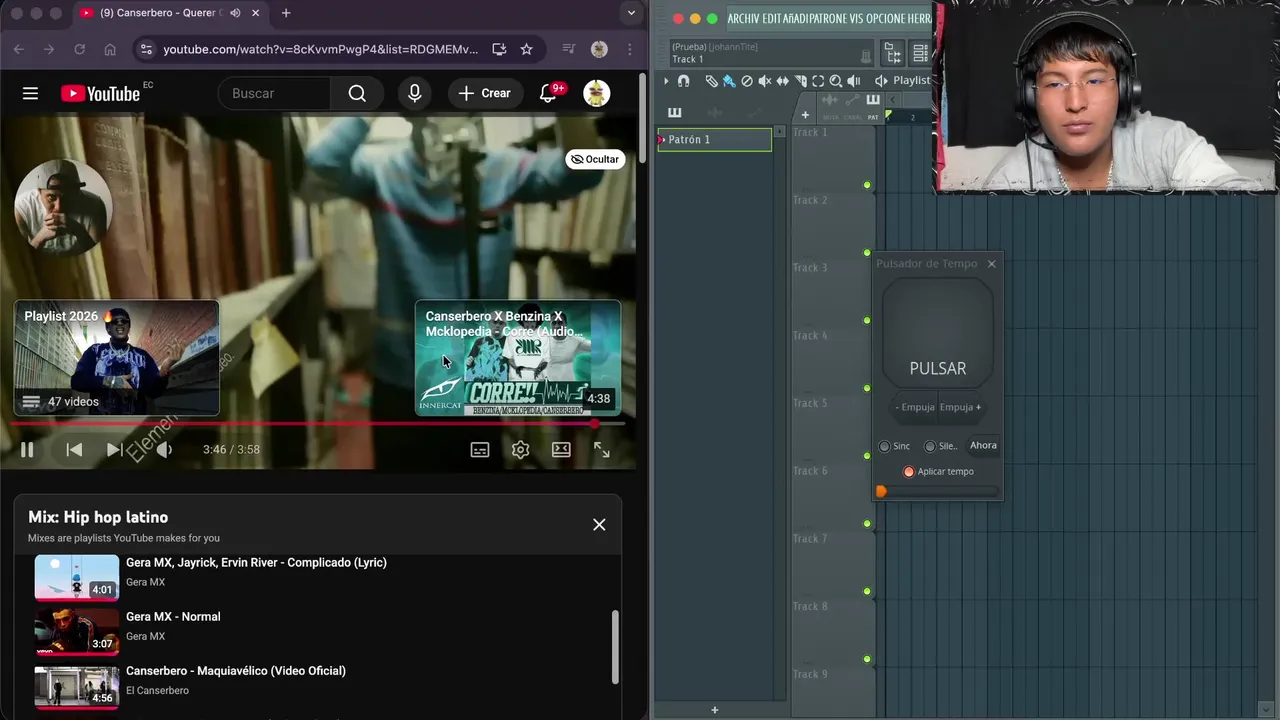Adjust the orange slider in Pulsador de Tempo

pyautogui.click(x=881, y=491)
